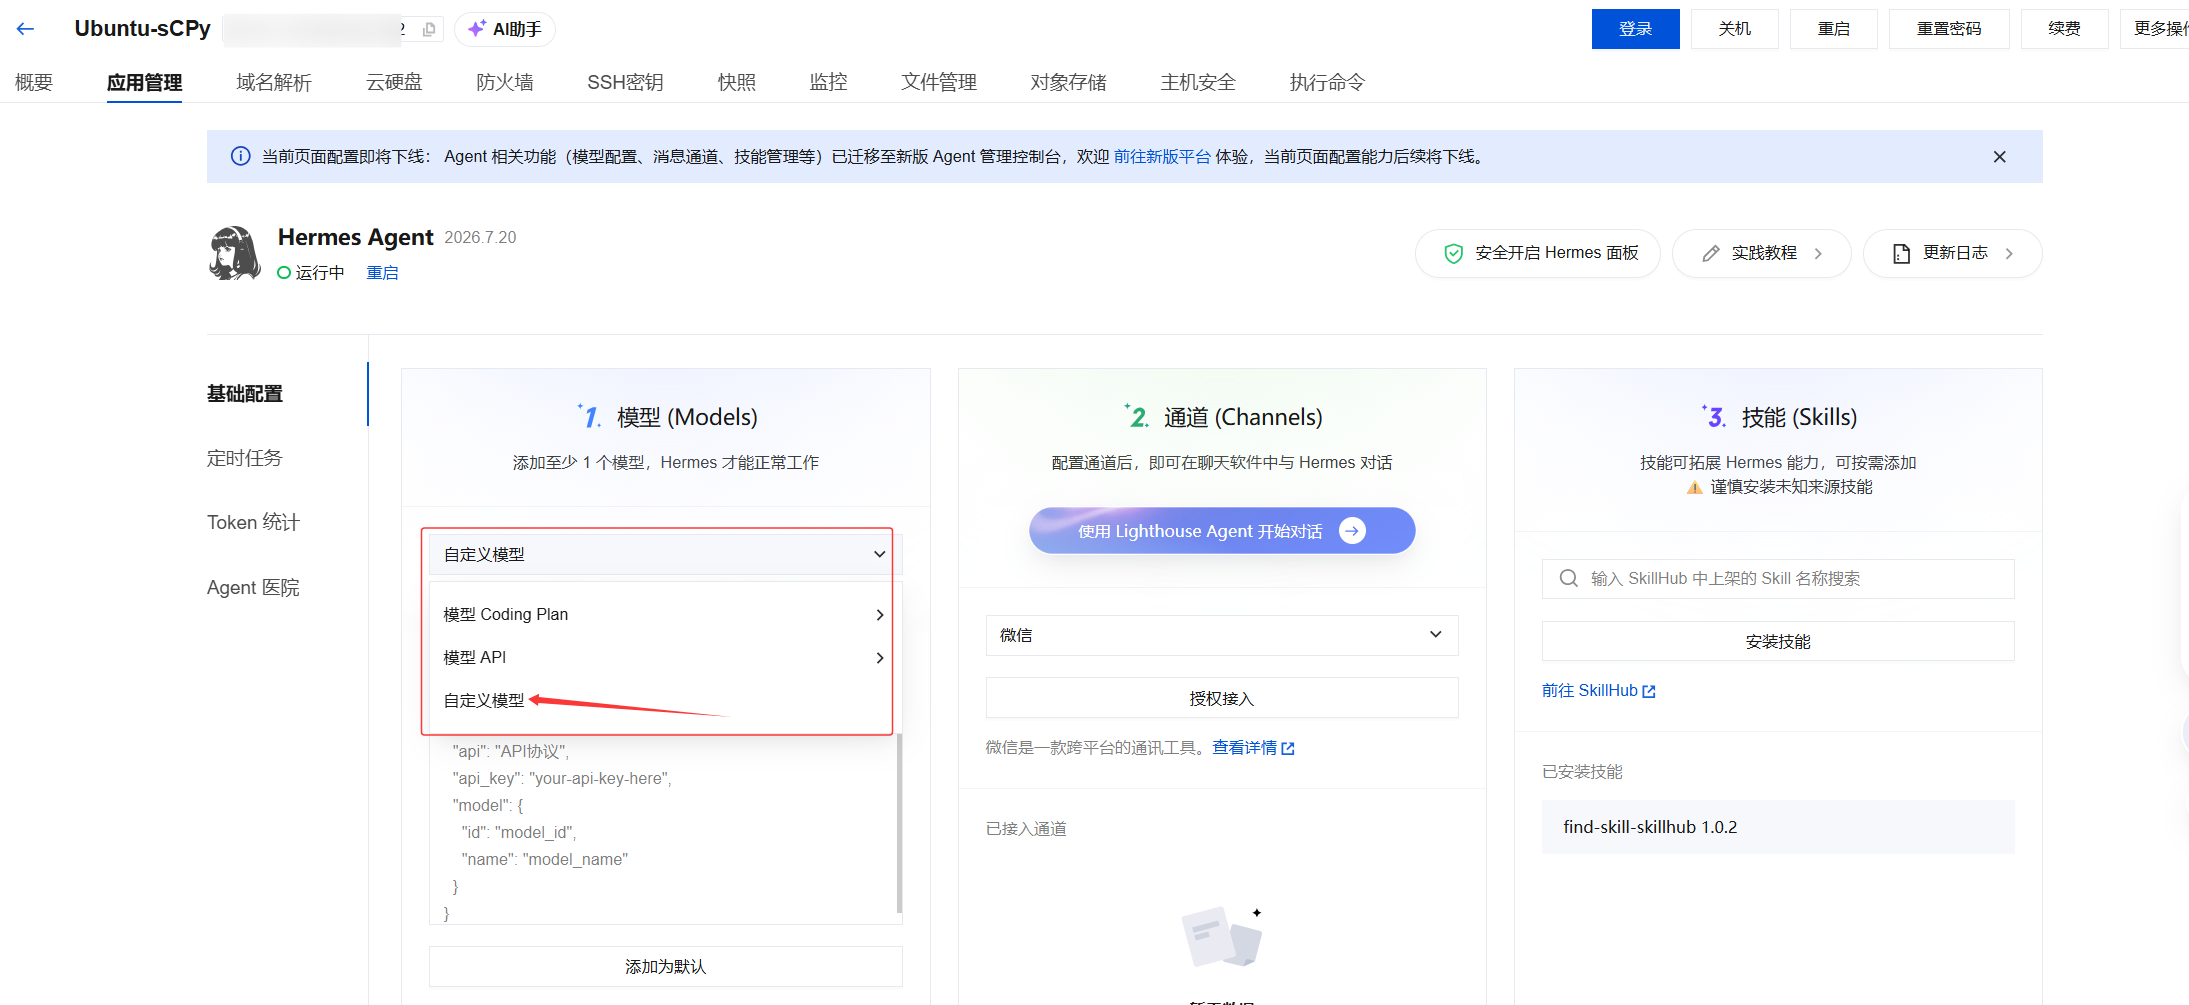
Task: Click the 续费 renew button
Action: [2064, 29]
